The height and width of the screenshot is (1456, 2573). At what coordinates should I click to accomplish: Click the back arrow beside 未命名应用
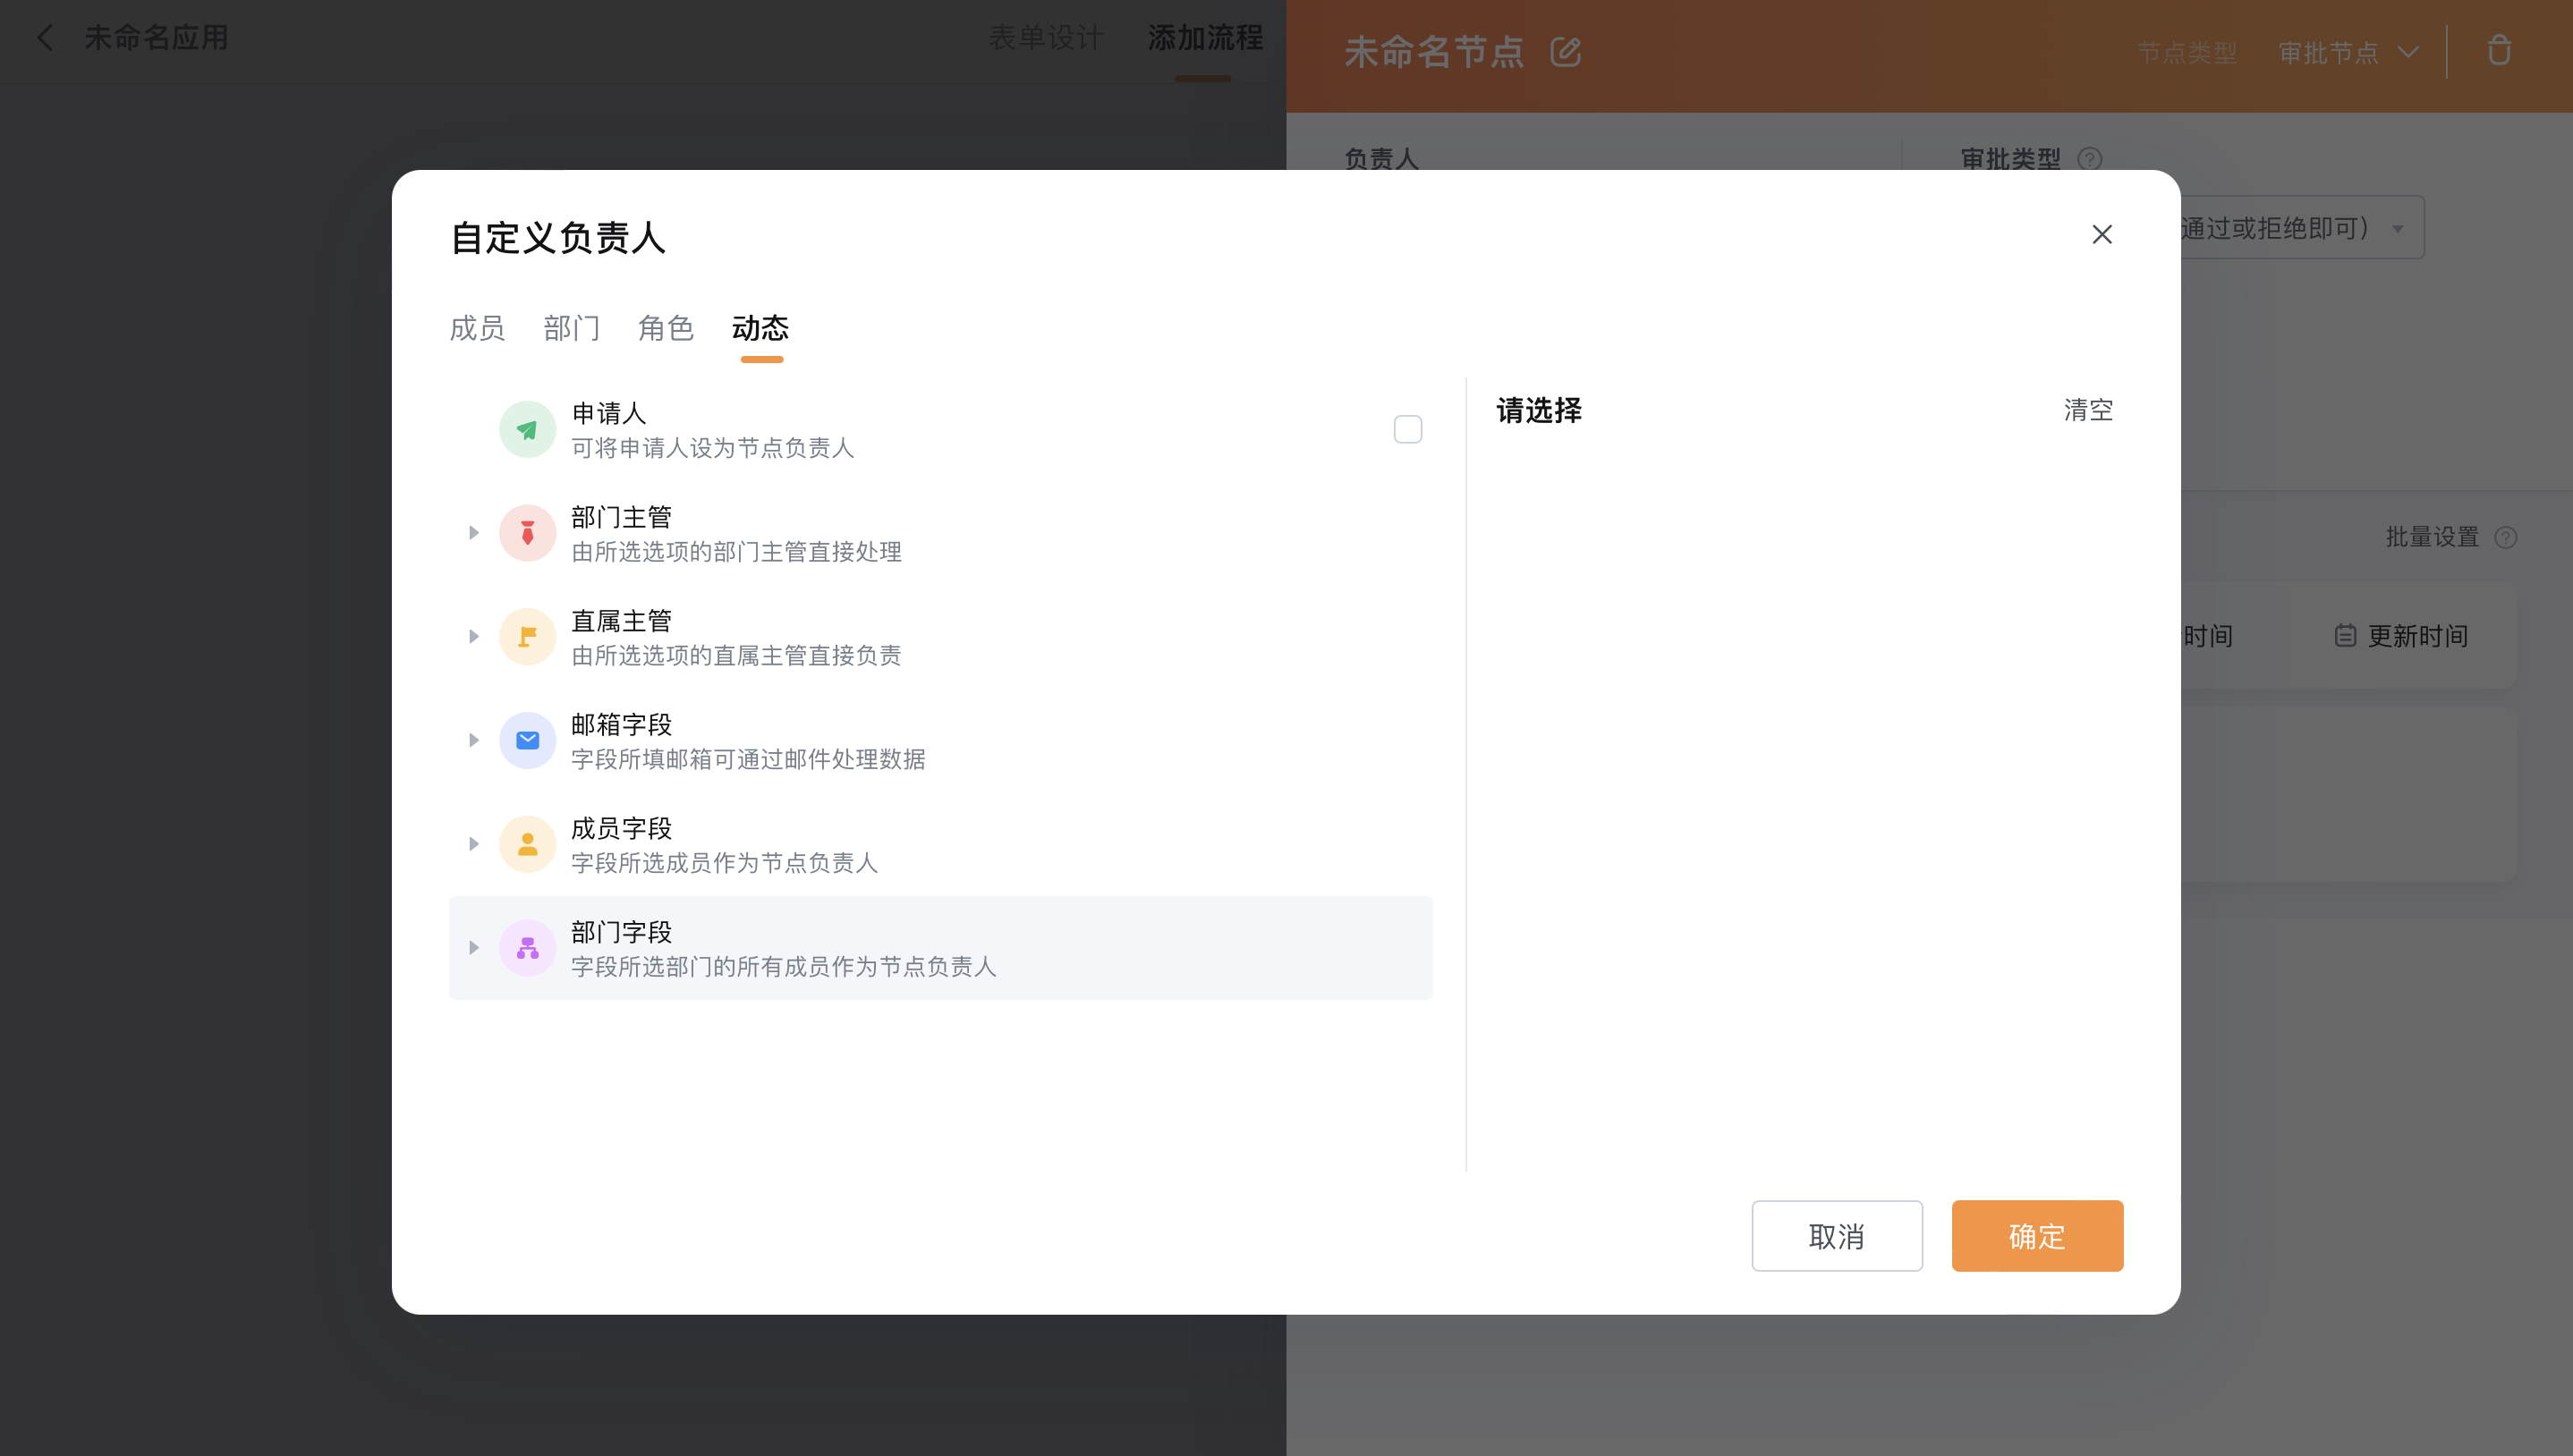coord(45,38)
